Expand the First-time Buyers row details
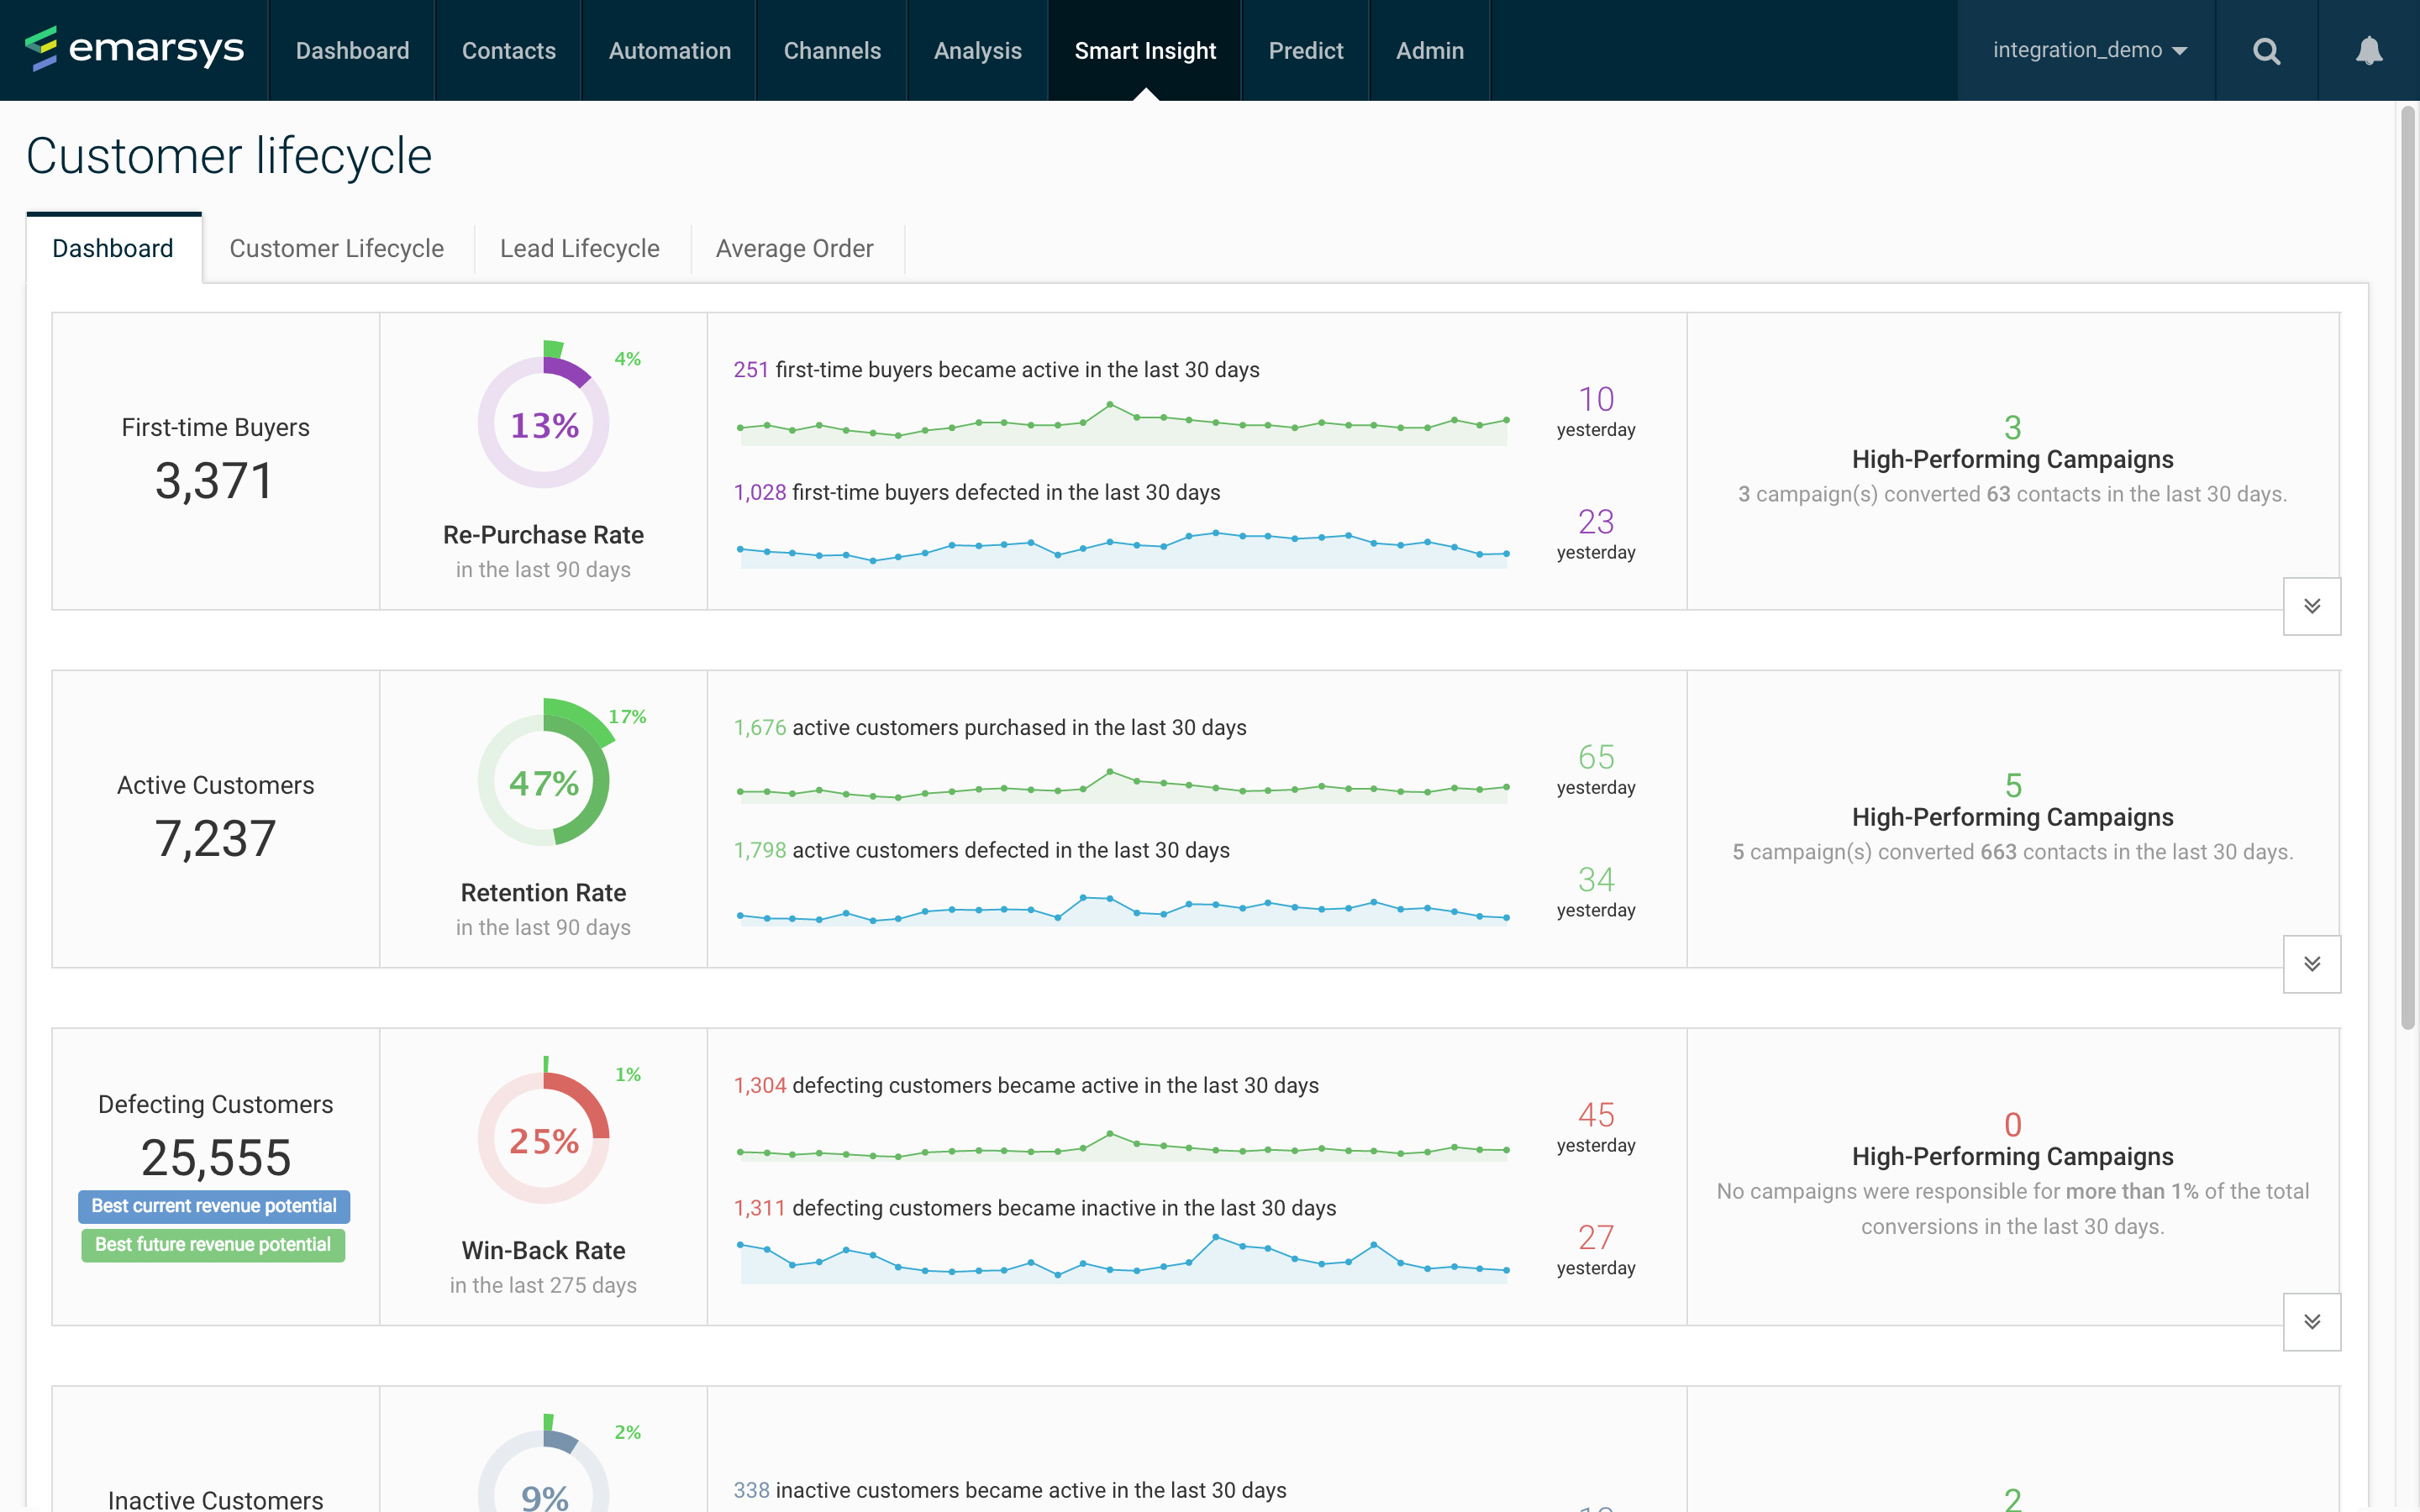Image resolution: width=2420 pixels, height=1512 pixels. coord(2311,606)
